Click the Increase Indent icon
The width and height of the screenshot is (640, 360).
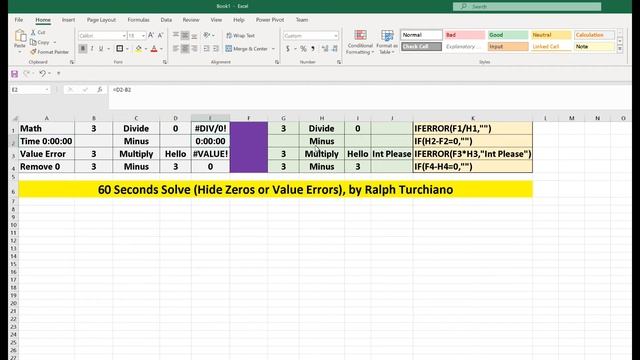[x=216, y=49]
